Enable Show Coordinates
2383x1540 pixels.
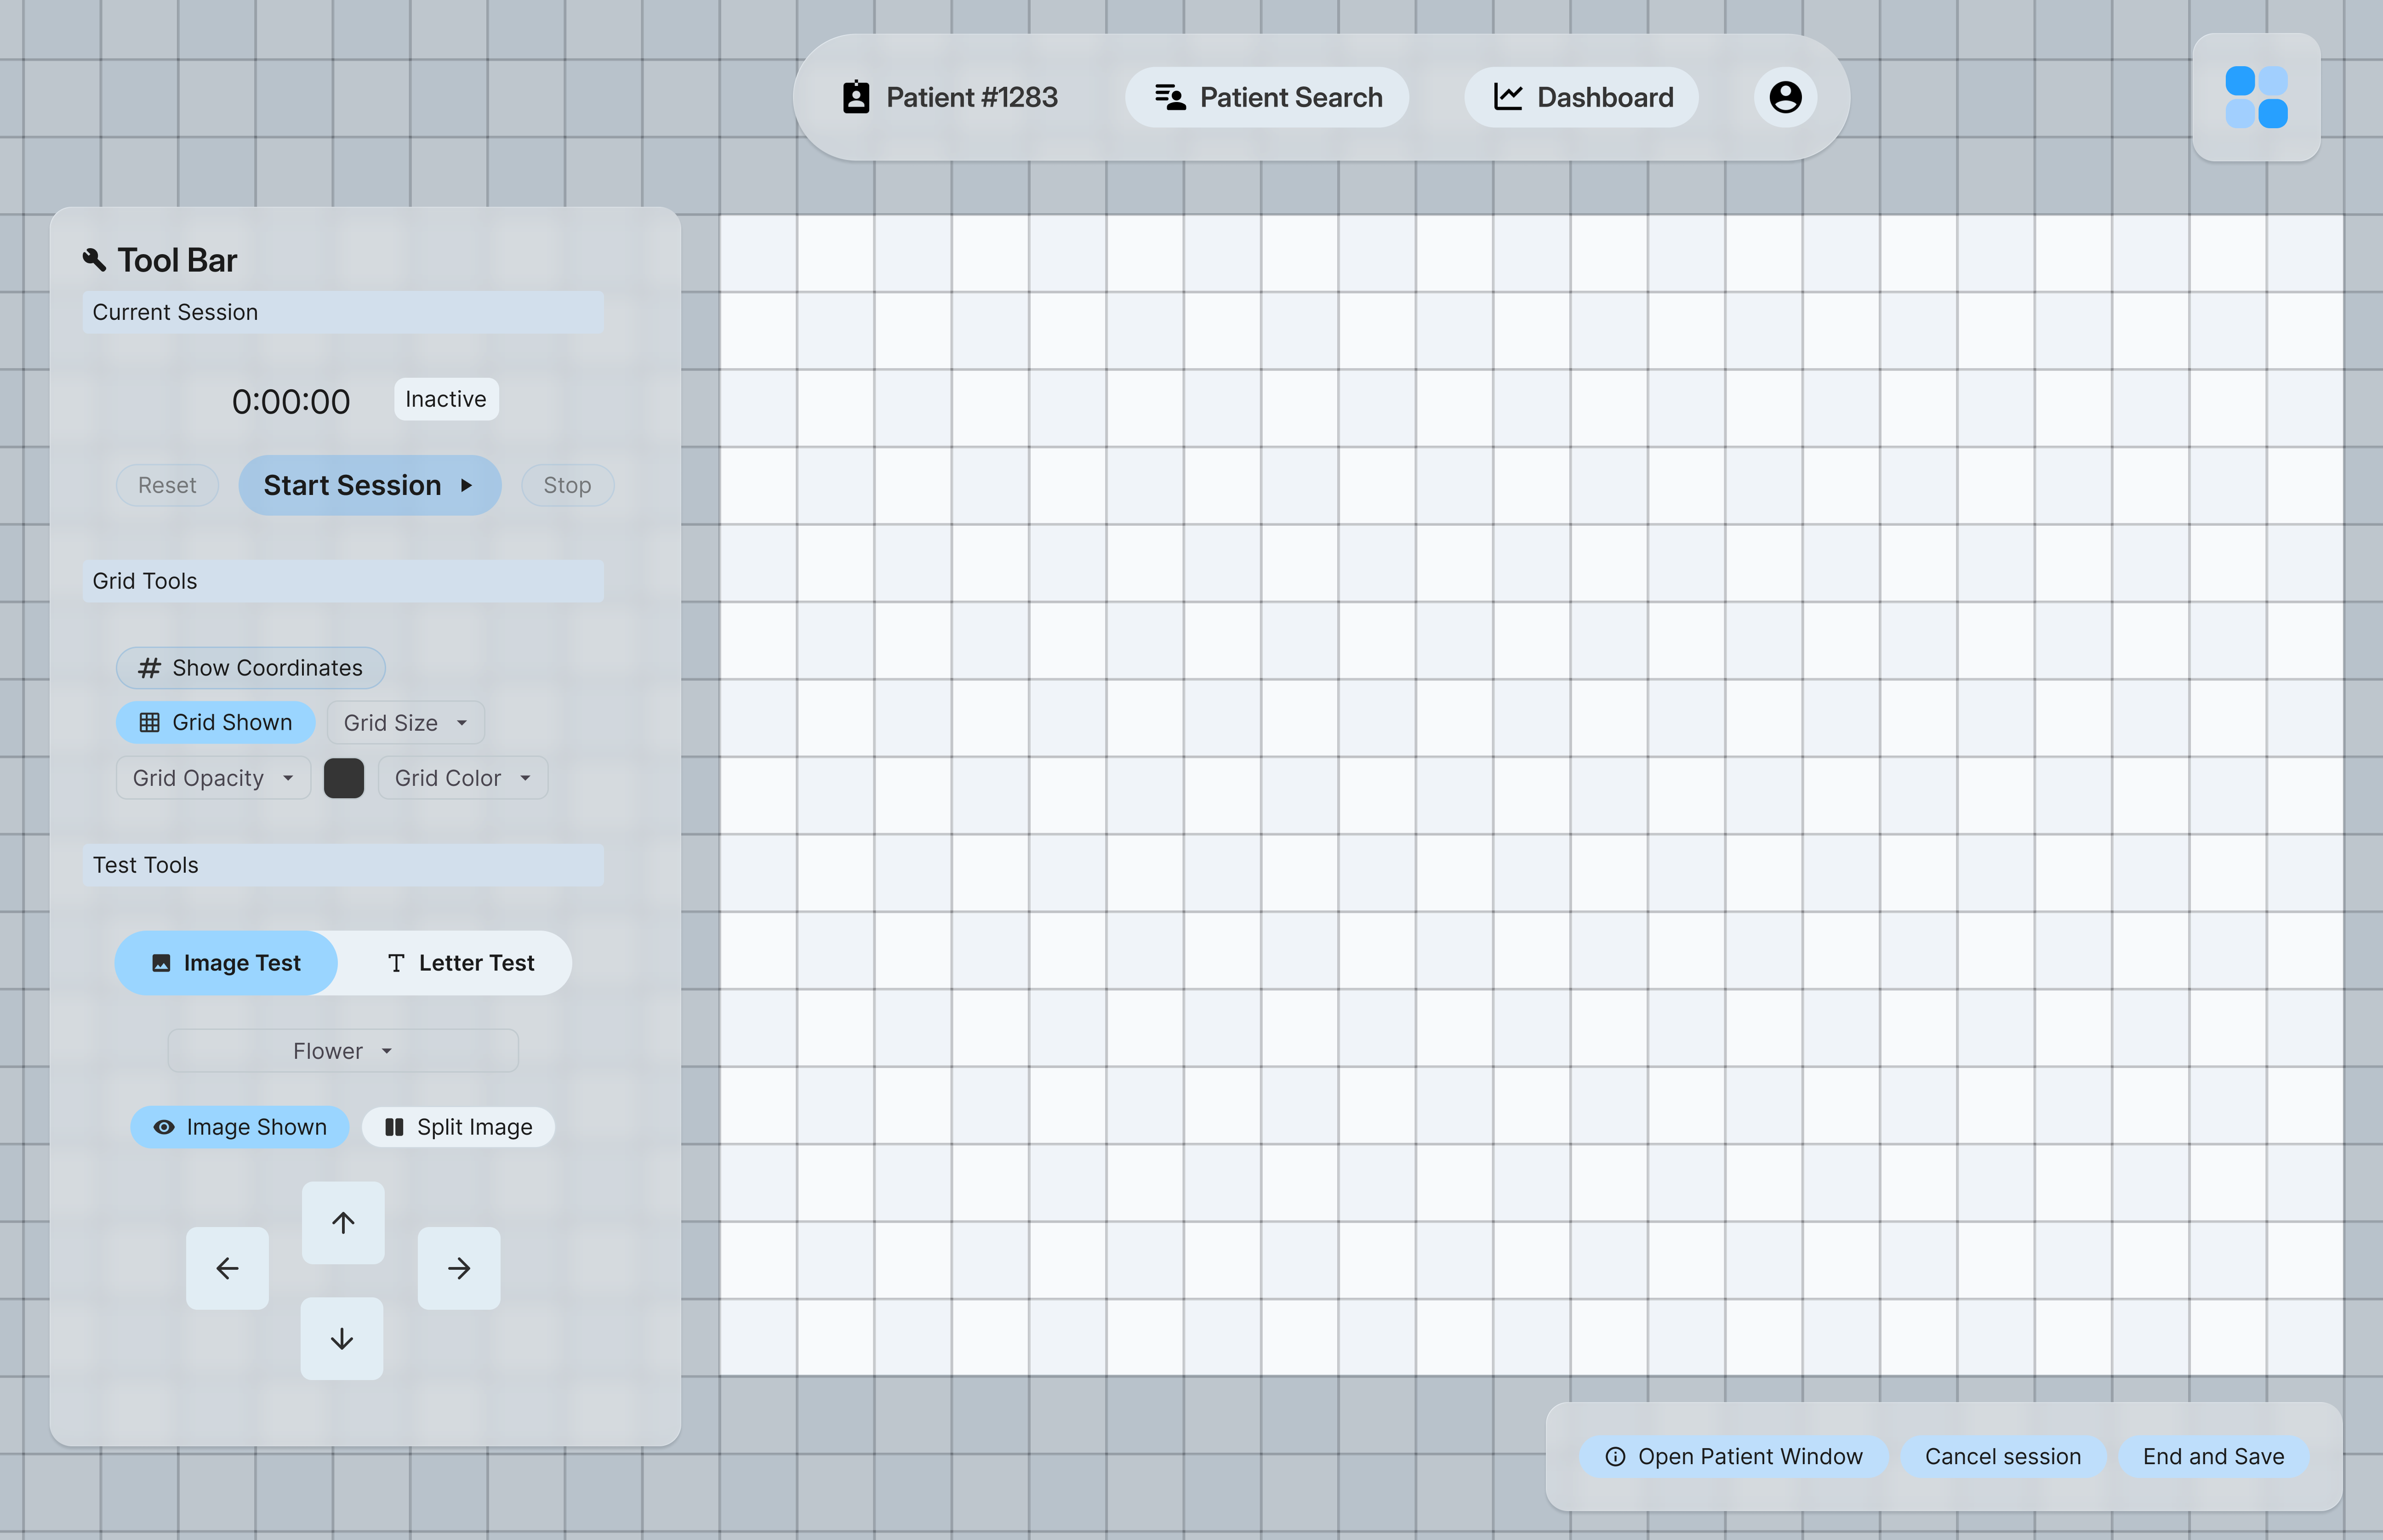251,668
